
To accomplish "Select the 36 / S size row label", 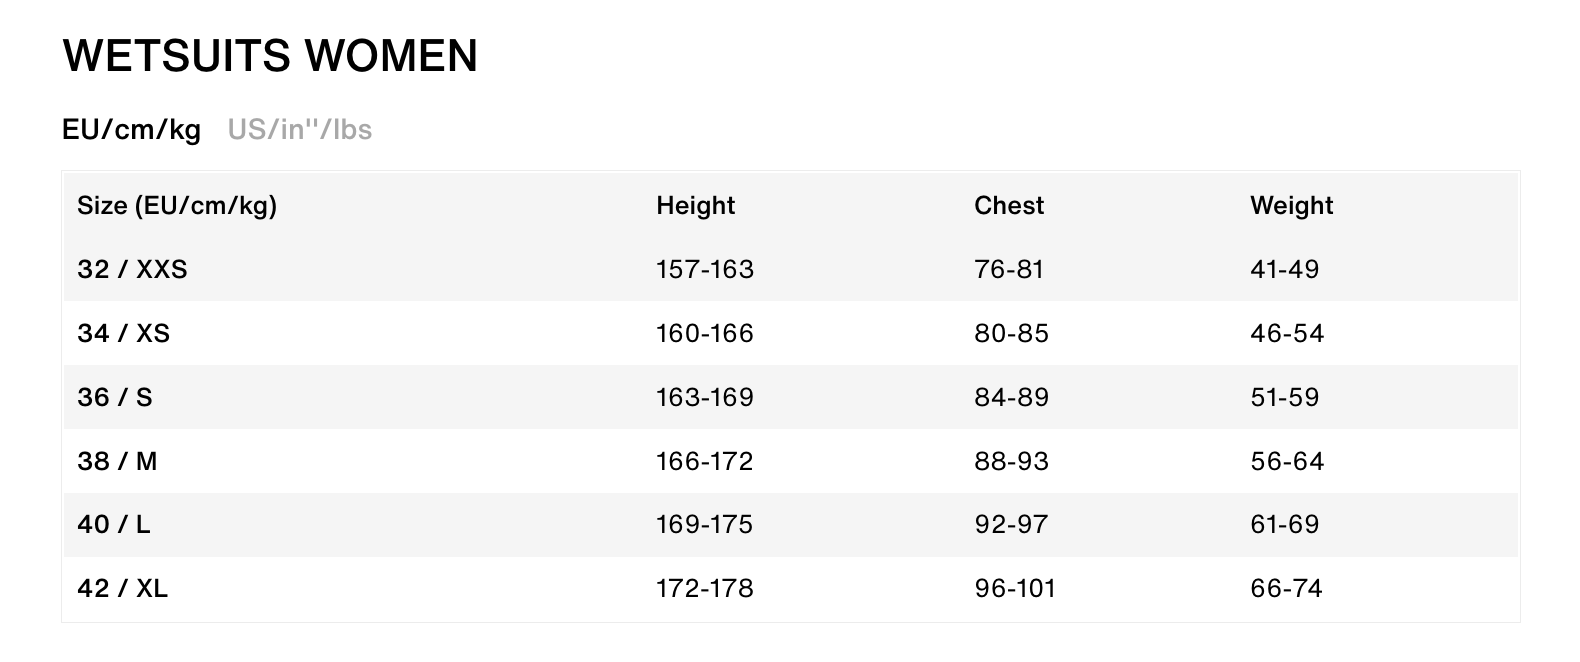I will click(x=115, y=397).
